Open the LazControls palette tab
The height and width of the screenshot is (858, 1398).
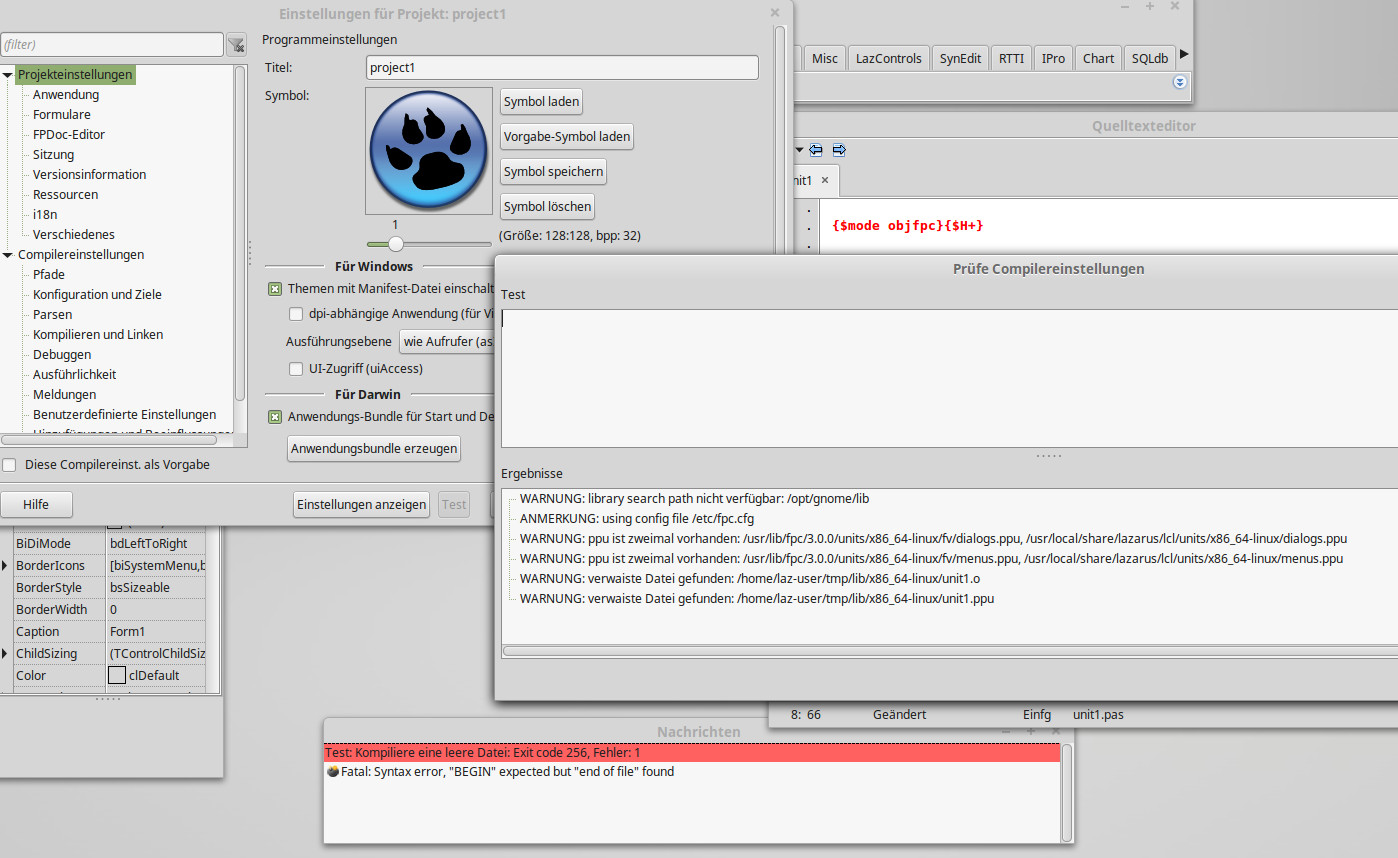(888, 58)
